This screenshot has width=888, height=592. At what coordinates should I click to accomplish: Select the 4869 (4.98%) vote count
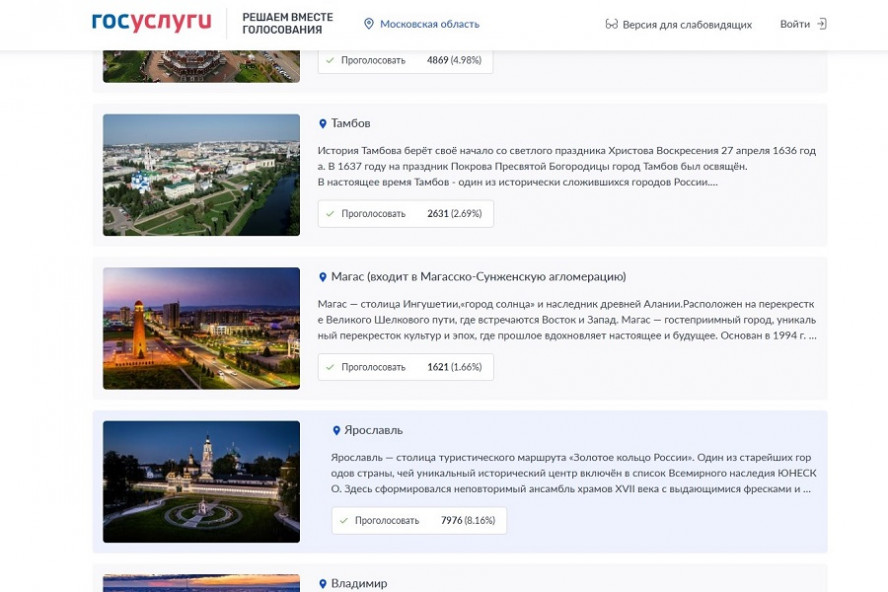point(454,60)
